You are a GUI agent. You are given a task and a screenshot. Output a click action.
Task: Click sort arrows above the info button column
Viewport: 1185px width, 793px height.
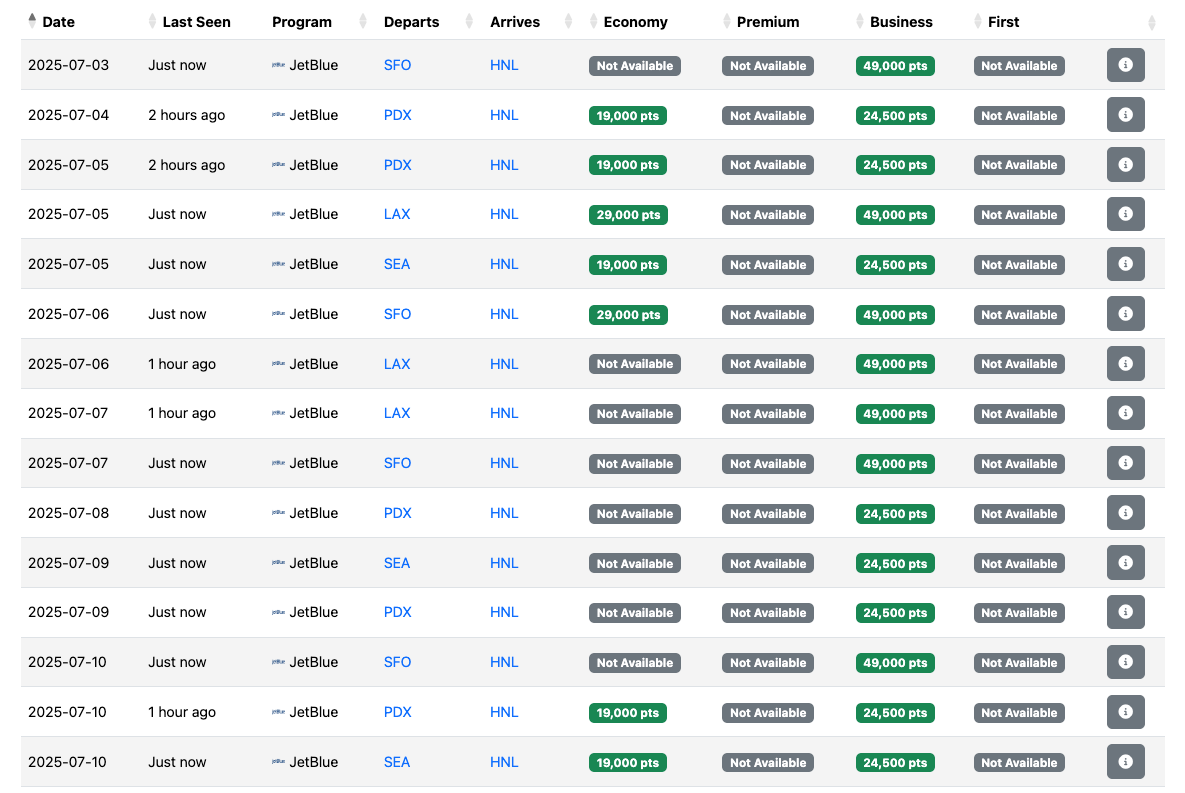pyautogui.click(x=1151, y=23)
